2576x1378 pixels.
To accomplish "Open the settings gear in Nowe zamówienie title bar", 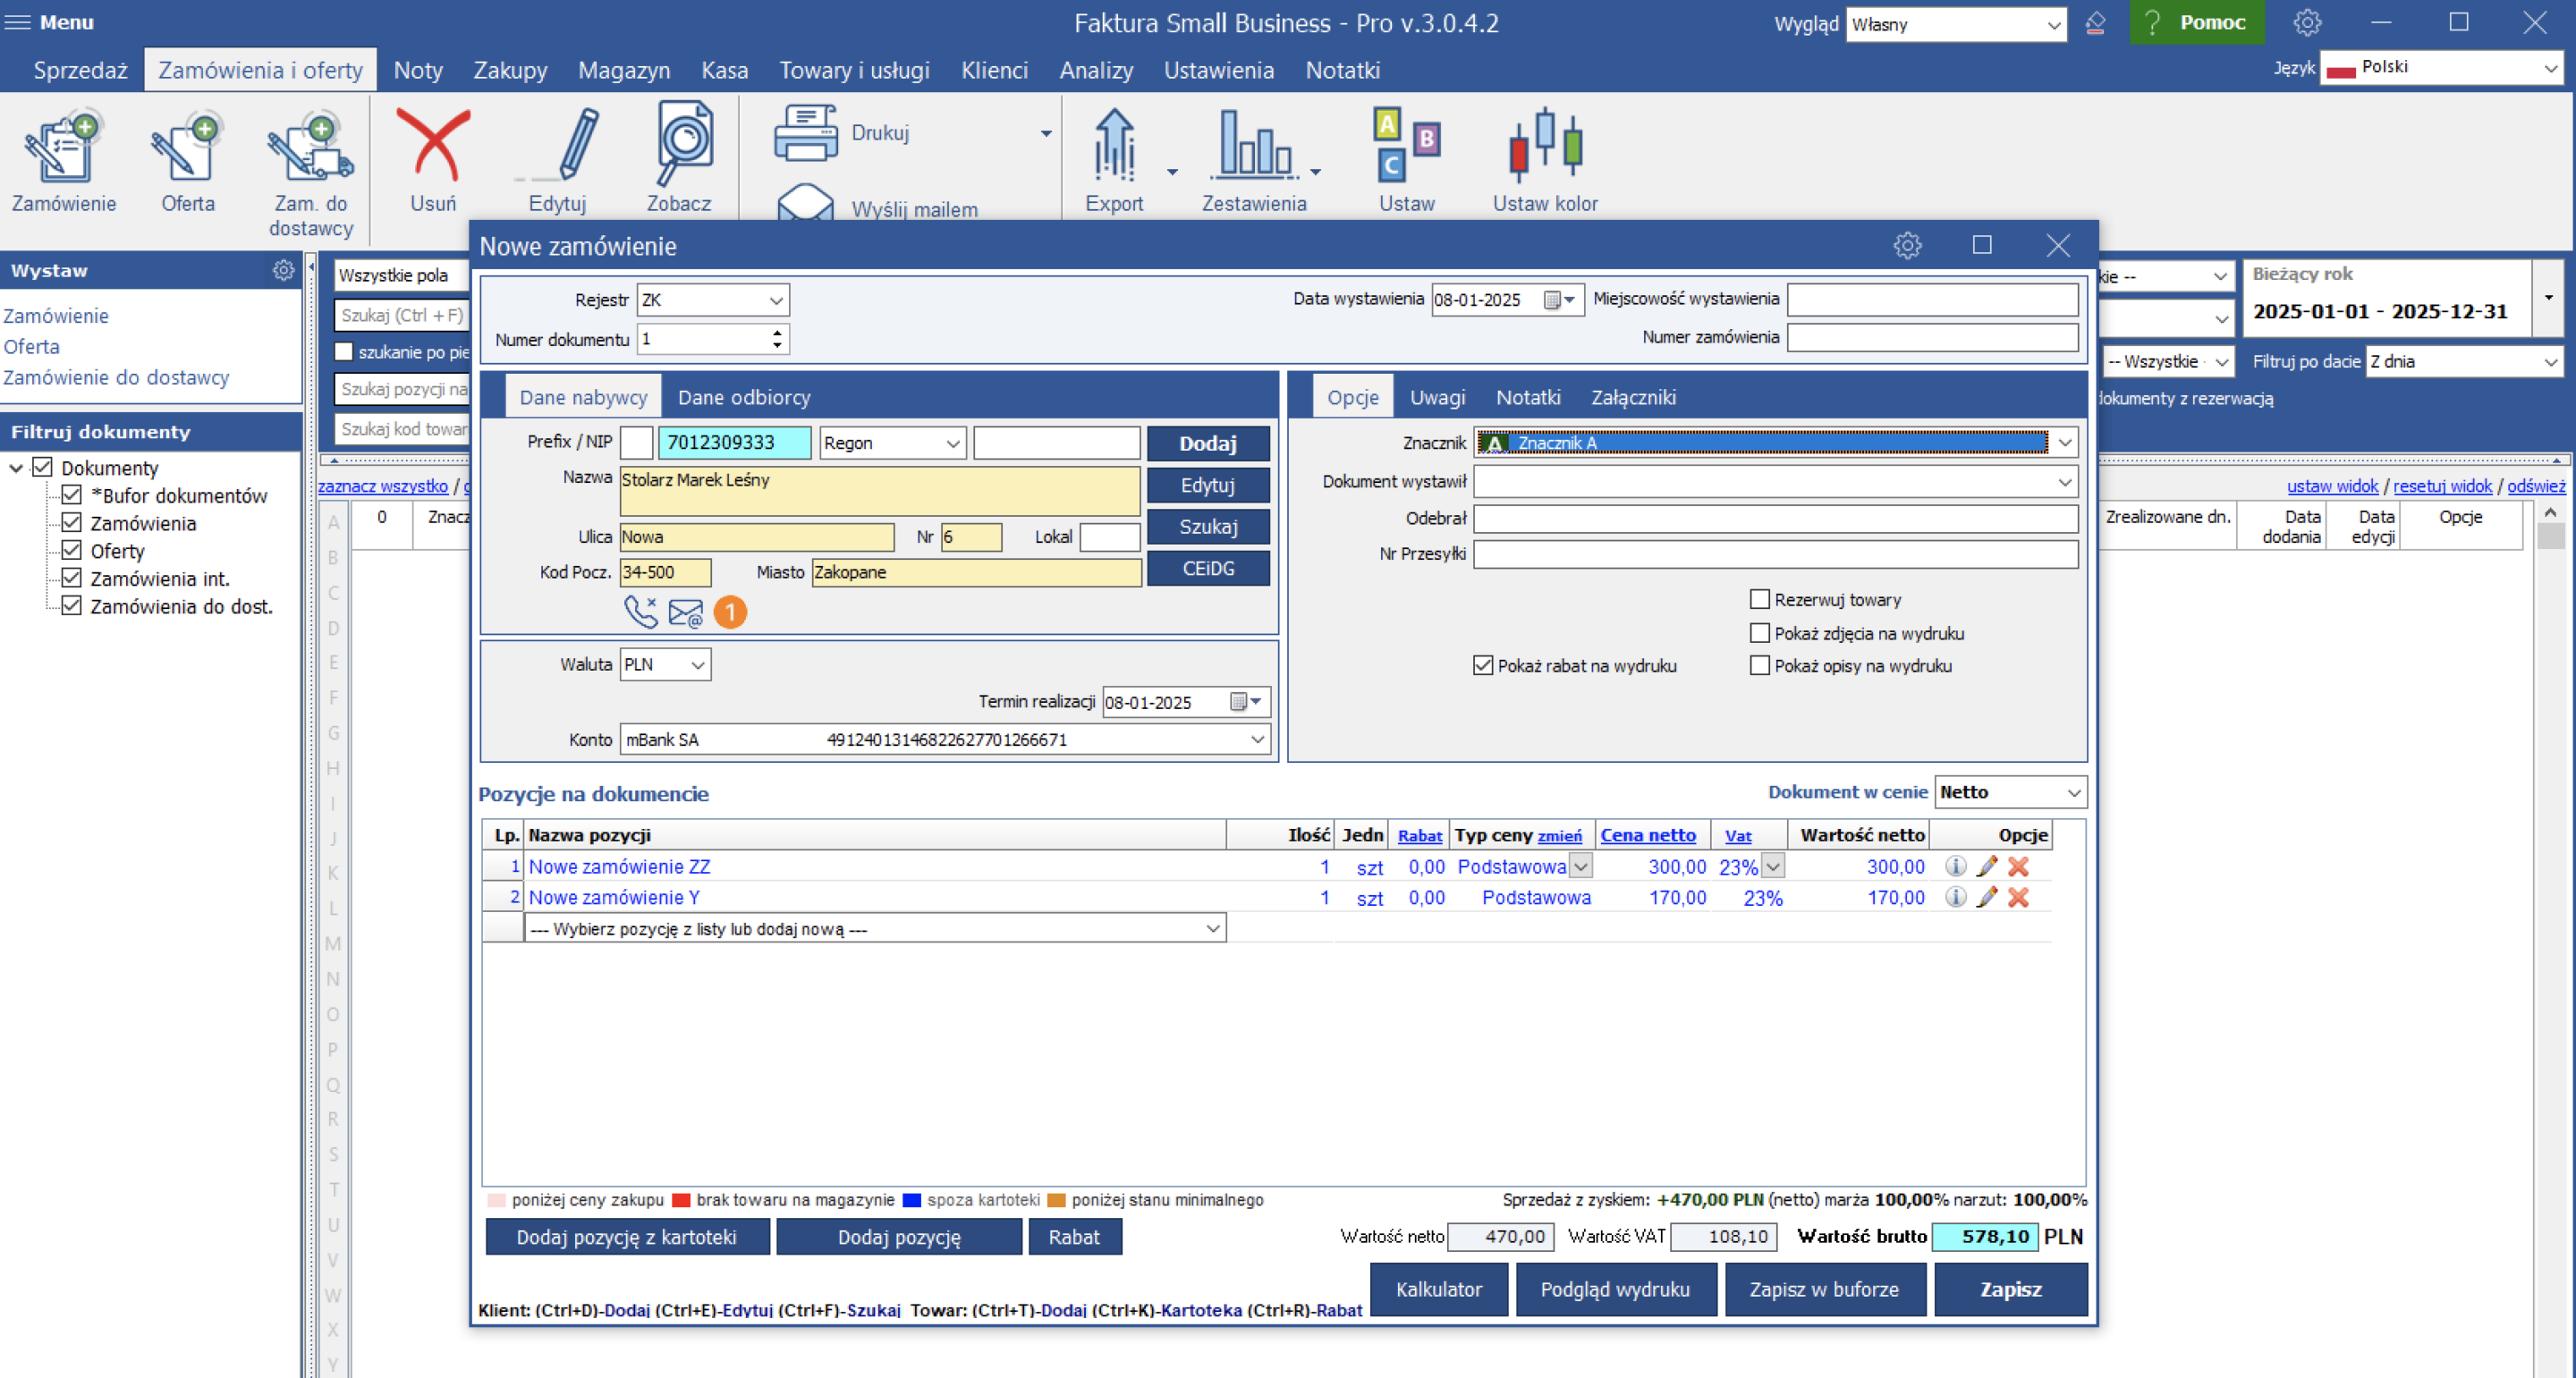I will [1908, 246].
